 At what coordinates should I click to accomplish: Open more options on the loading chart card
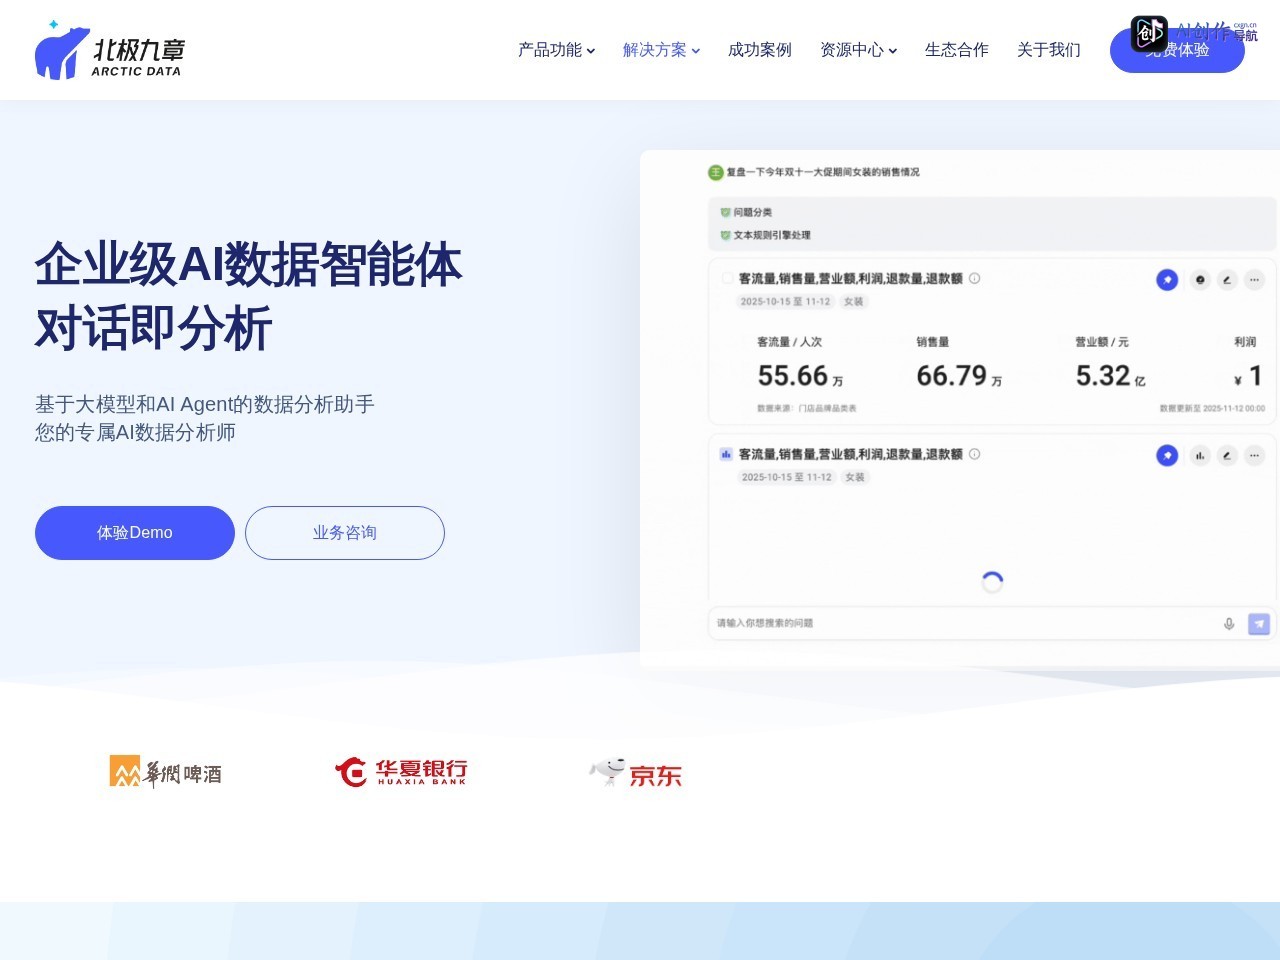1254,455
